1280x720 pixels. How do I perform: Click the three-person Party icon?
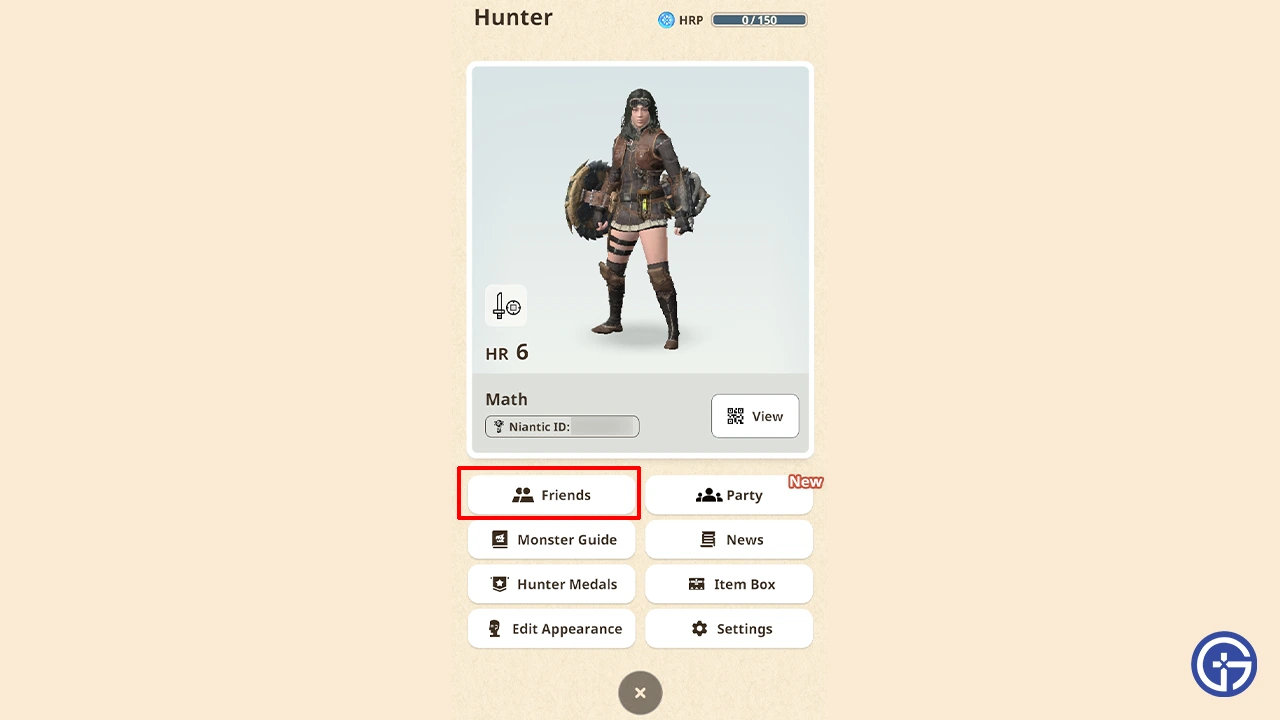[709, 495]
